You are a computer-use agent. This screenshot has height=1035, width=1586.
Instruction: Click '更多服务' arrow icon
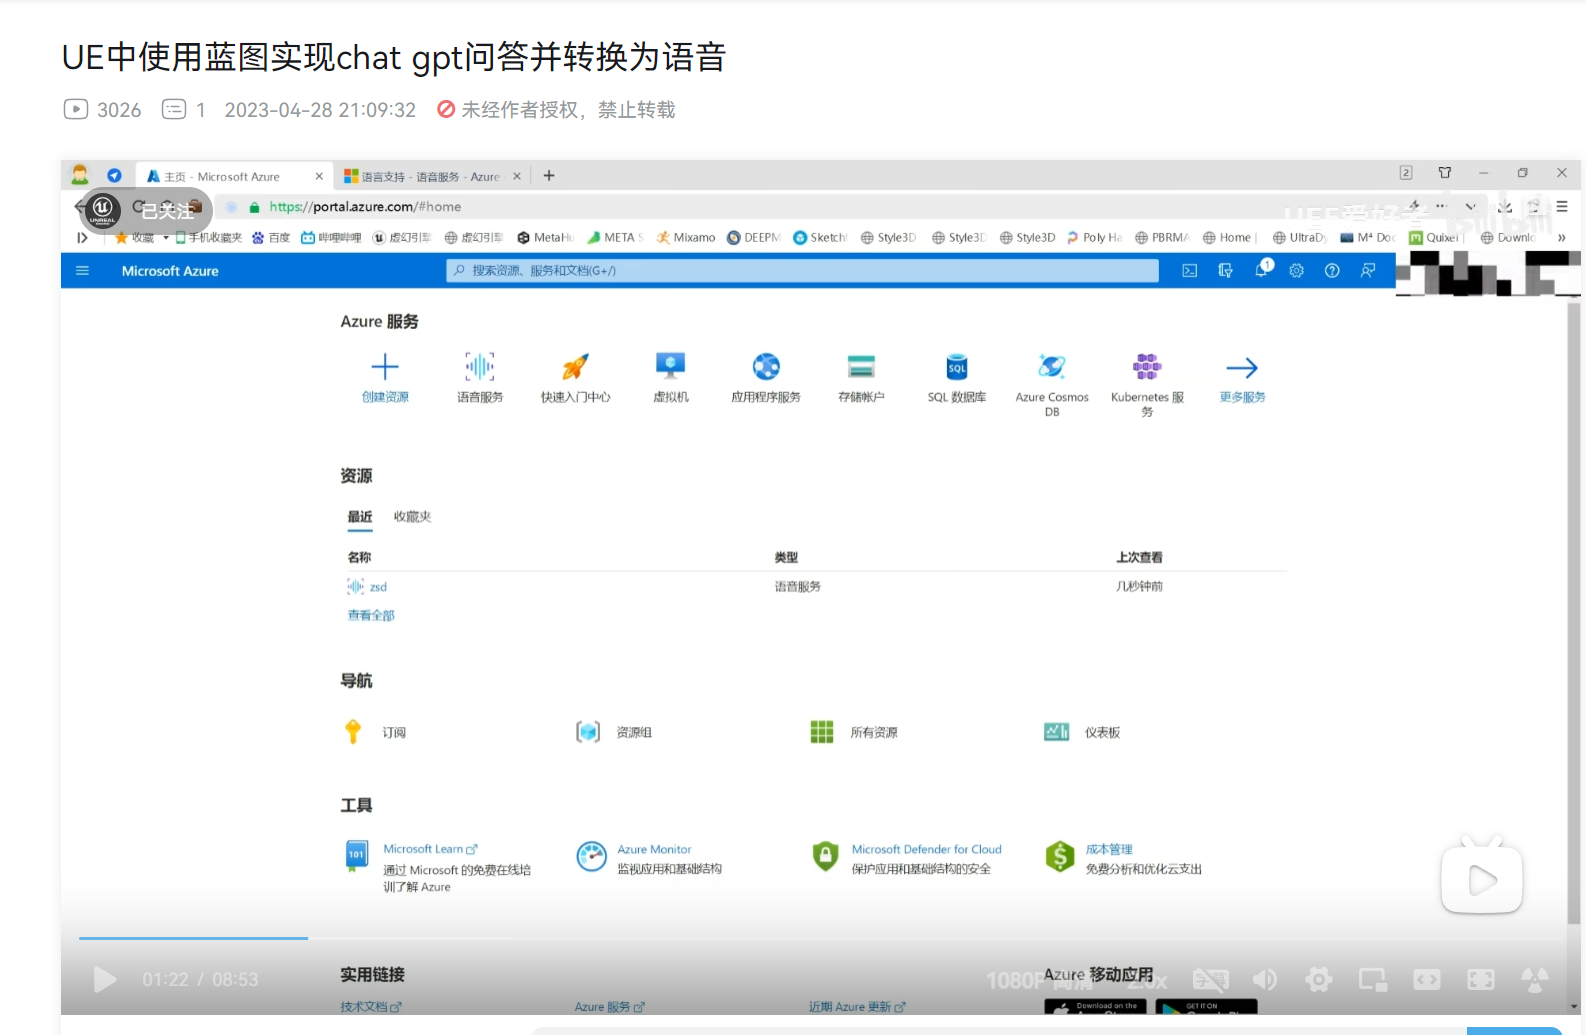point(1242,368)
